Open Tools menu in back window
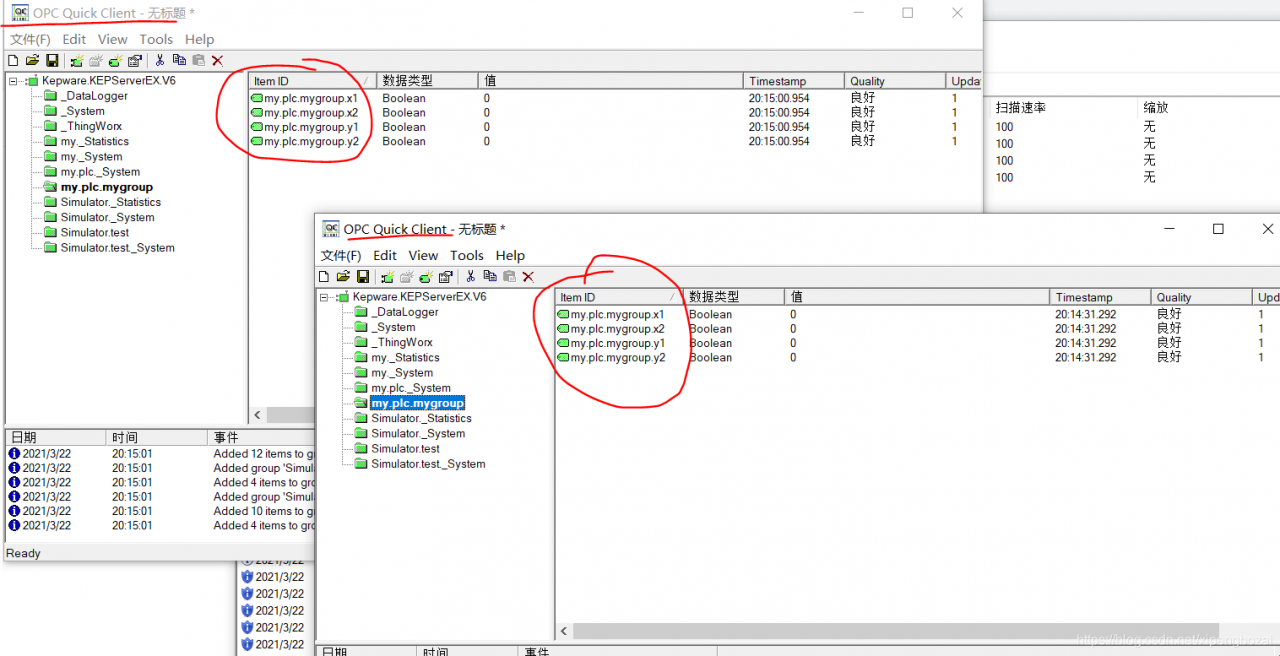This screenshot has width=1280, height=656. (156, 39)
